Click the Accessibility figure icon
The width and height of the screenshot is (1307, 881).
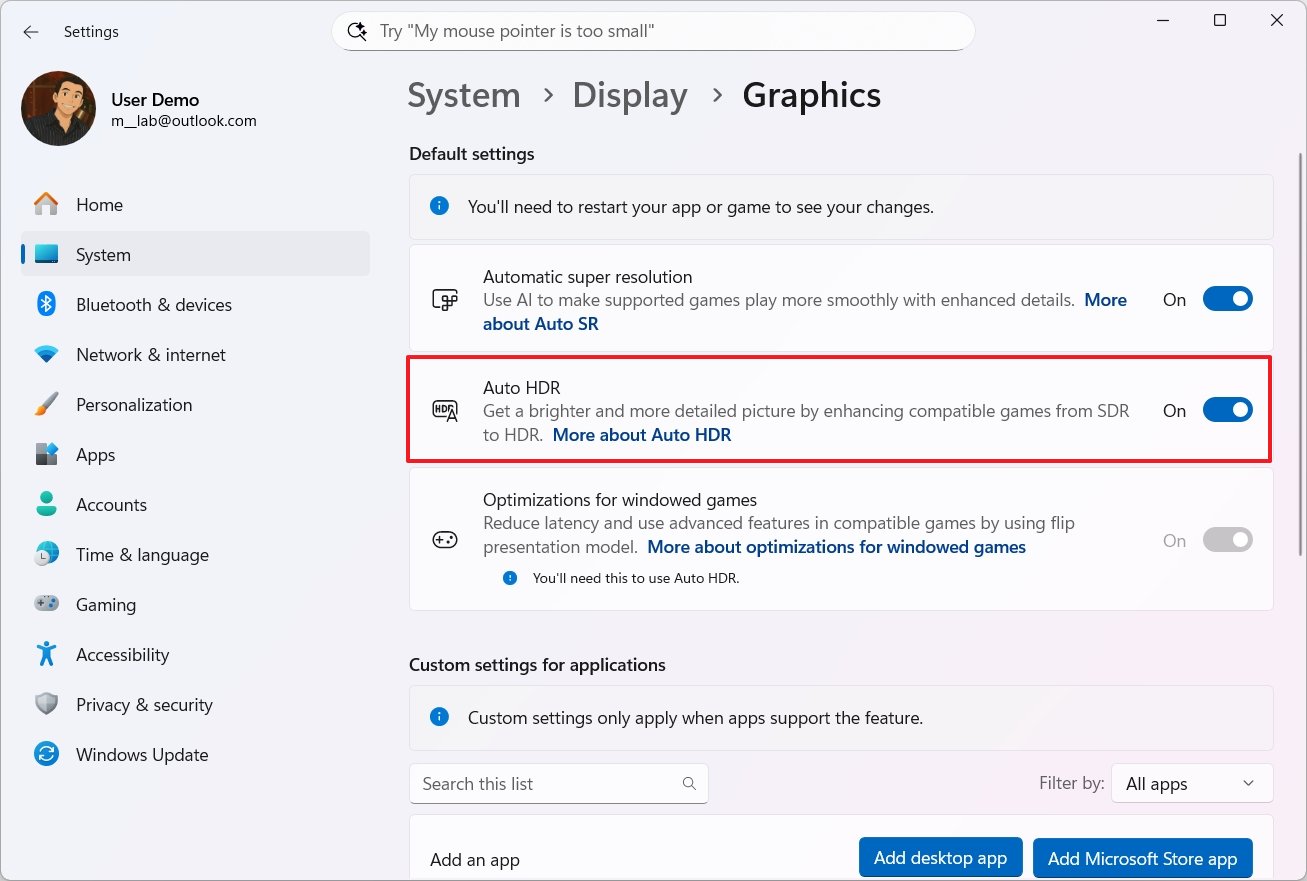click(46, 655)
